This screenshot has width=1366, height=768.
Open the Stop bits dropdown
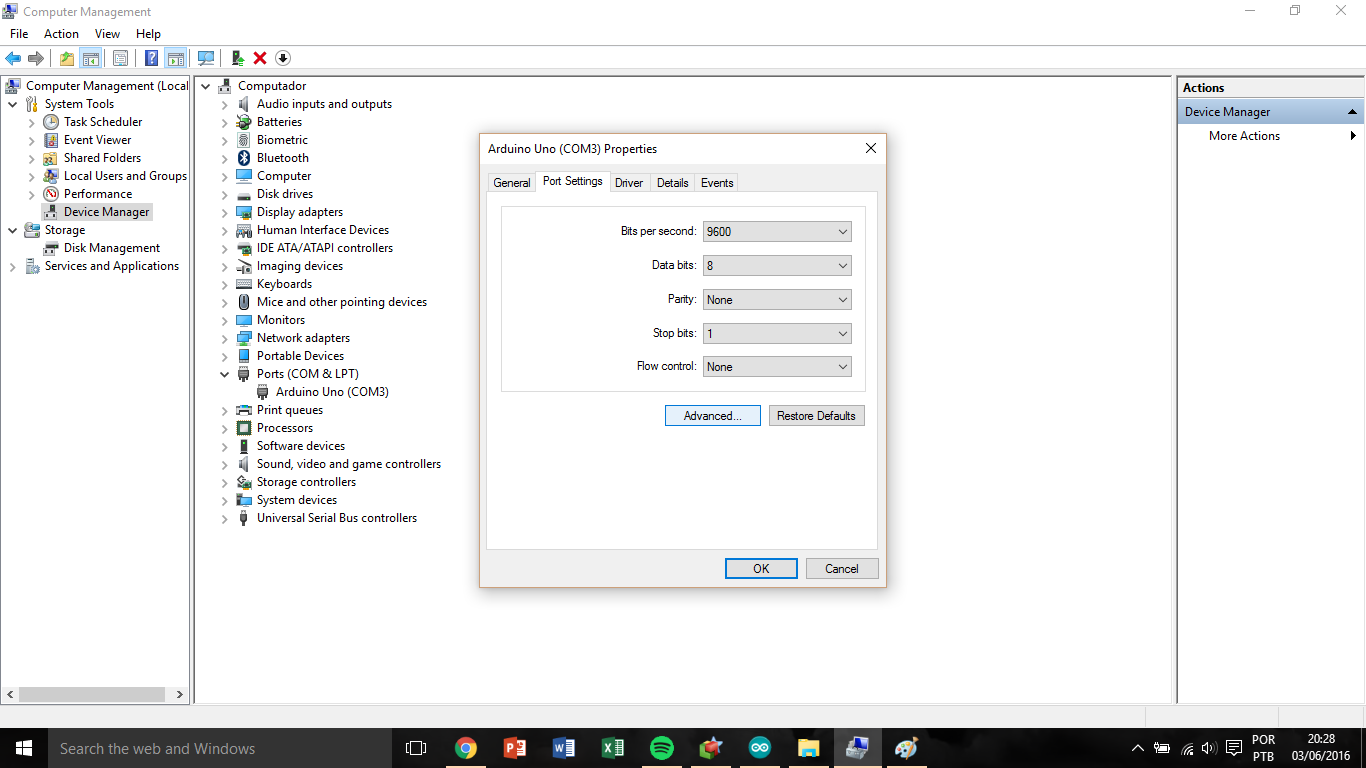point(777,334)
